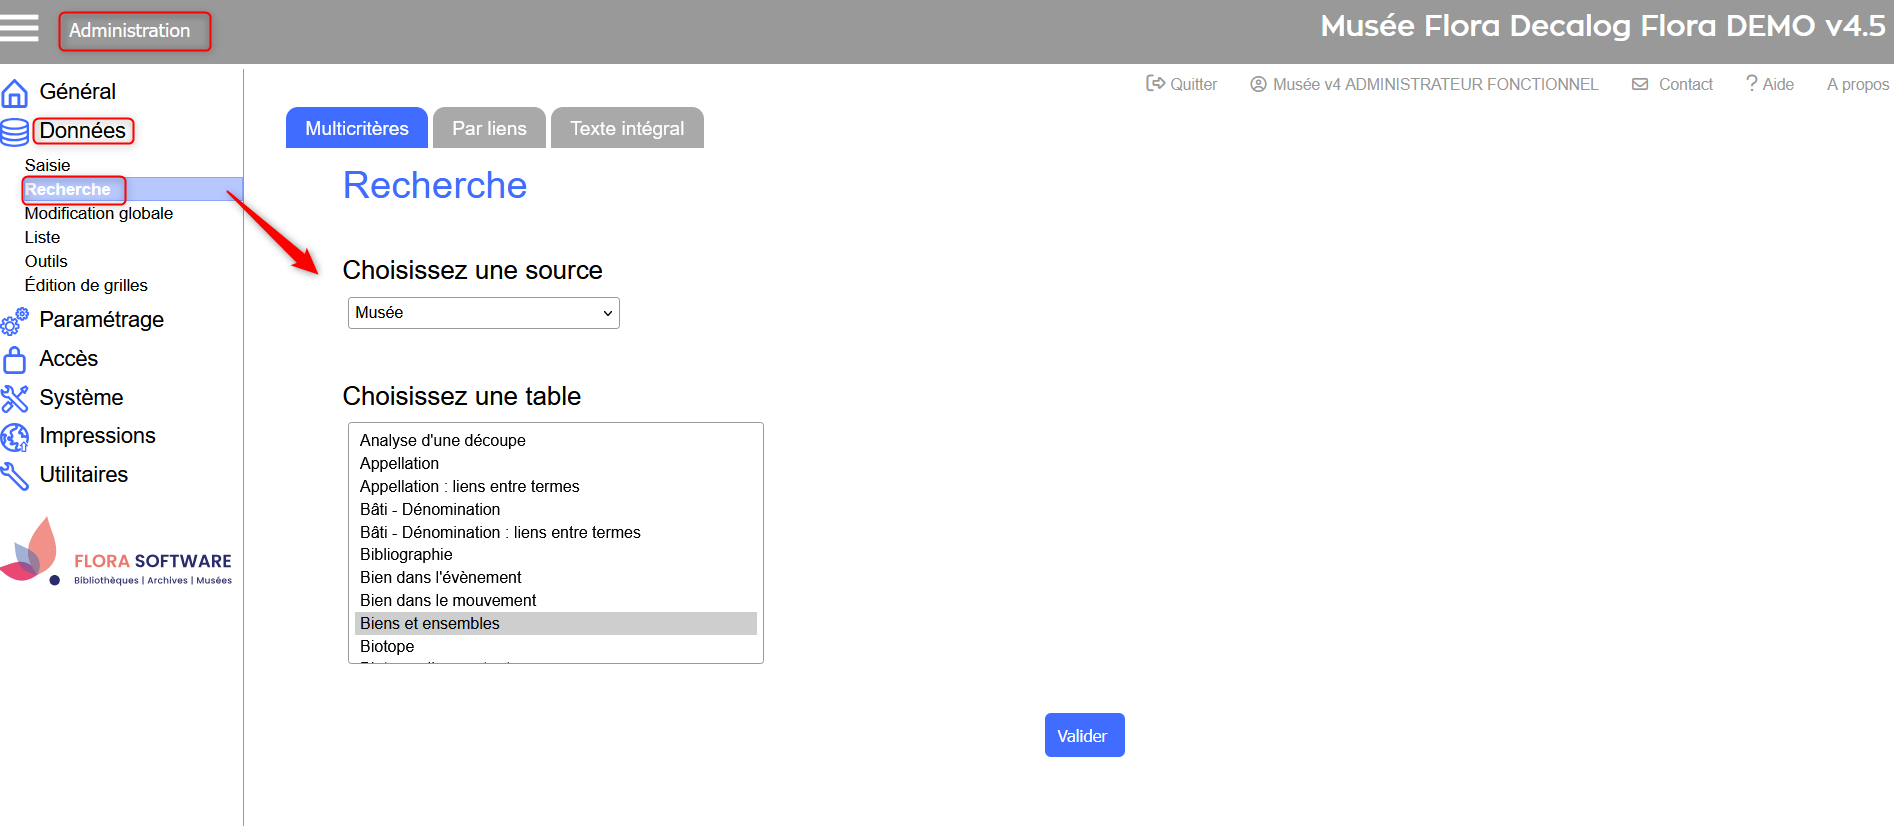Viewport: 1894px width, 826px height.
Task: Click the Accès padlock icon
Action: tap(15, 359)
